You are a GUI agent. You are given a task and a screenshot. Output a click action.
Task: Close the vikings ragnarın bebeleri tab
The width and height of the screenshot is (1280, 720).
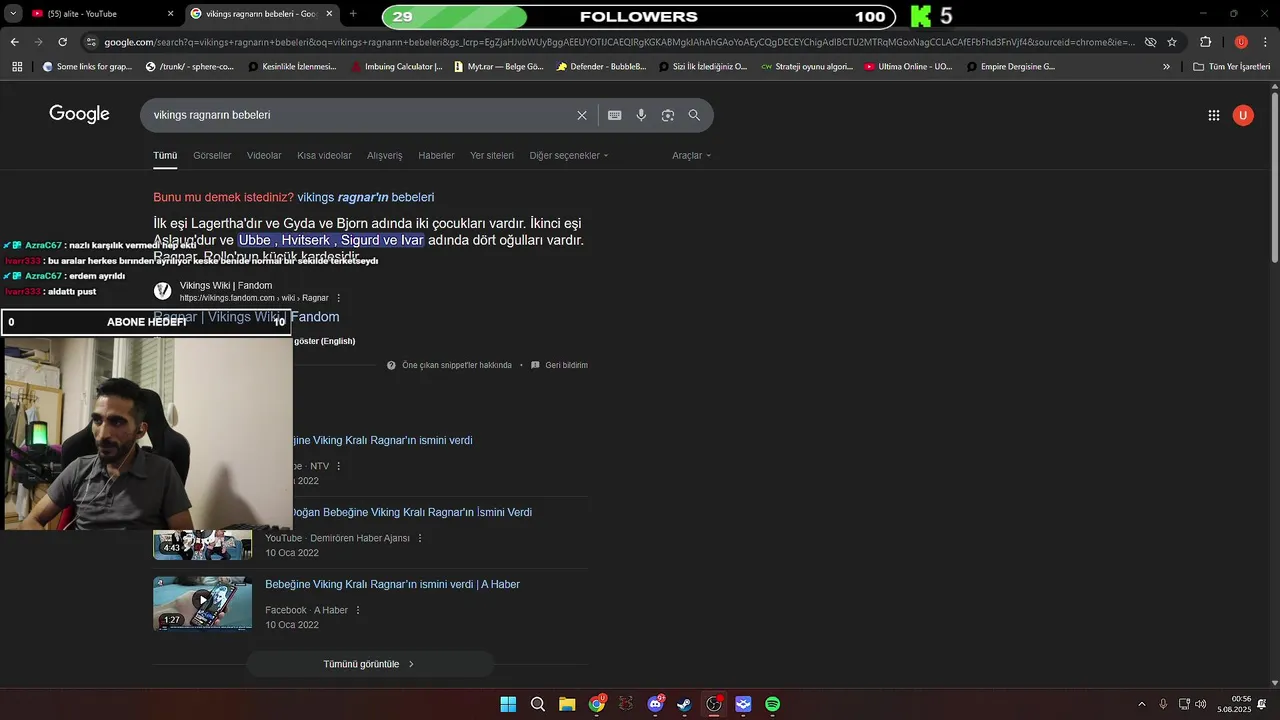click(329, 14)
